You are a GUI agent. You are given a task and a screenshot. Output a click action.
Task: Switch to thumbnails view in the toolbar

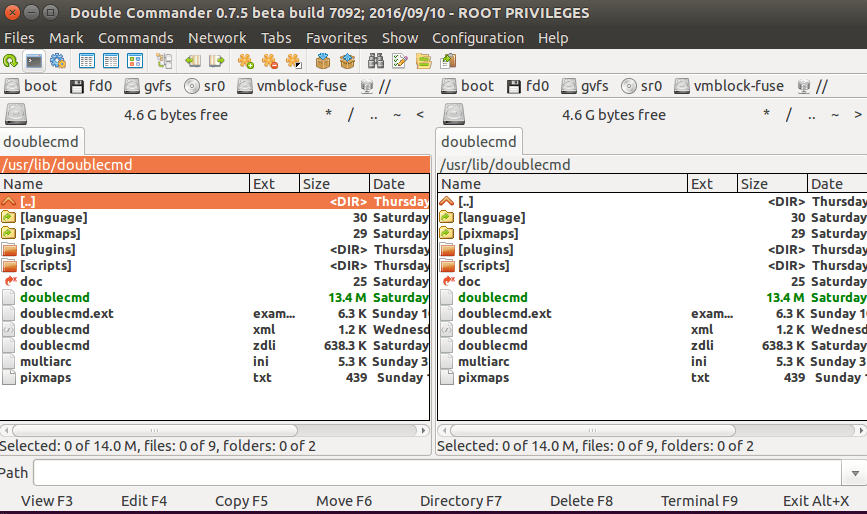click(x=133, y=61)
